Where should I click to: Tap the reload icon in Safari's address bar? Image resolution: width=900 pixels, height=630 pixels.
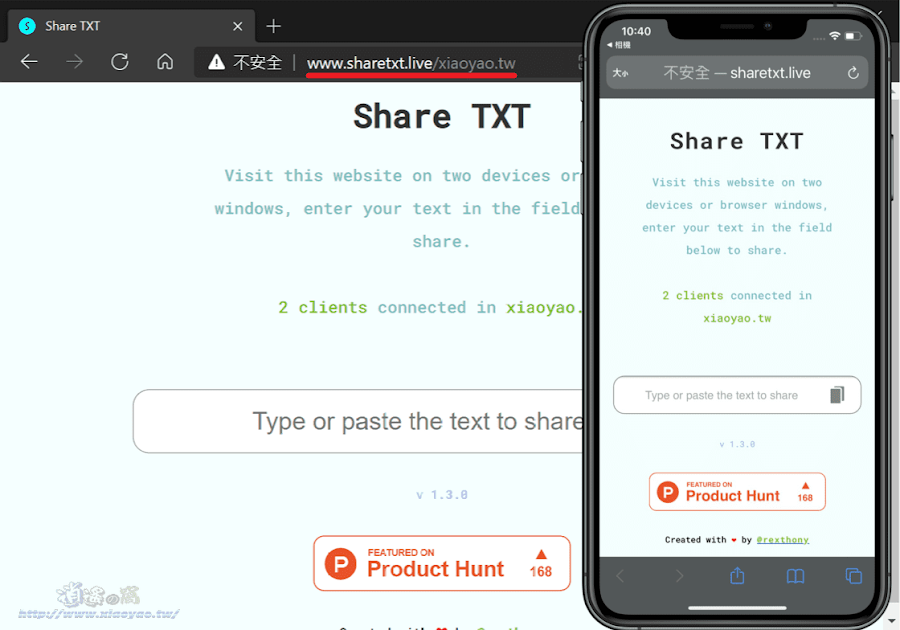851,72
